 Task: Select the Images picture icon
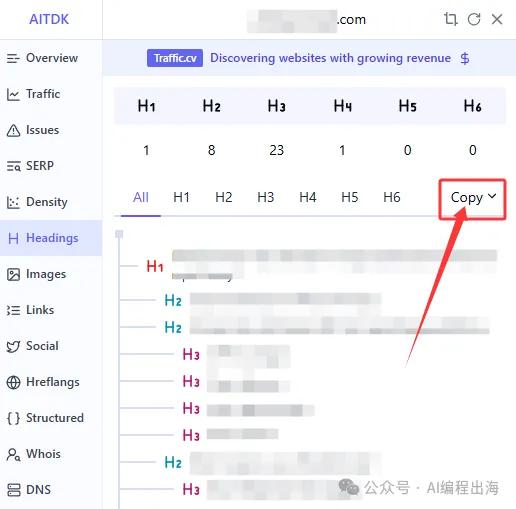click(x=13, y=274)
